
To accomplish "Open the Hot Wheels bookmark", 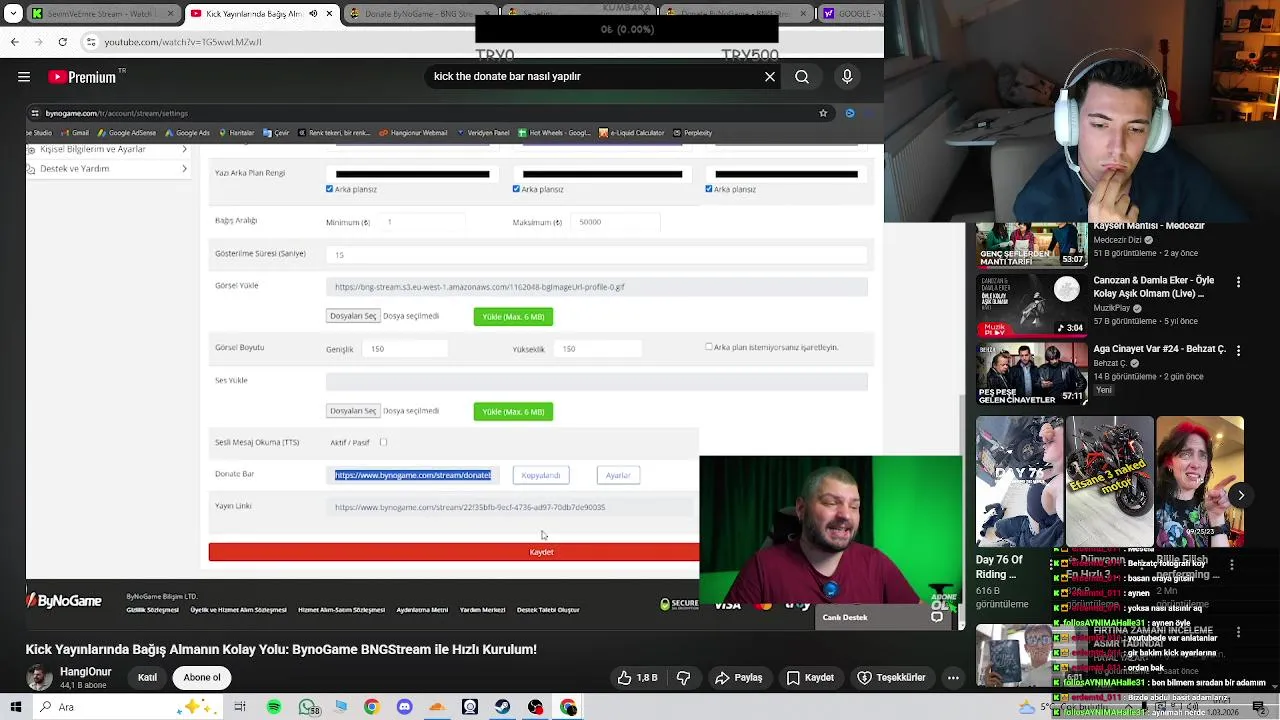I will pyautogui.click(x=554, y=133).
